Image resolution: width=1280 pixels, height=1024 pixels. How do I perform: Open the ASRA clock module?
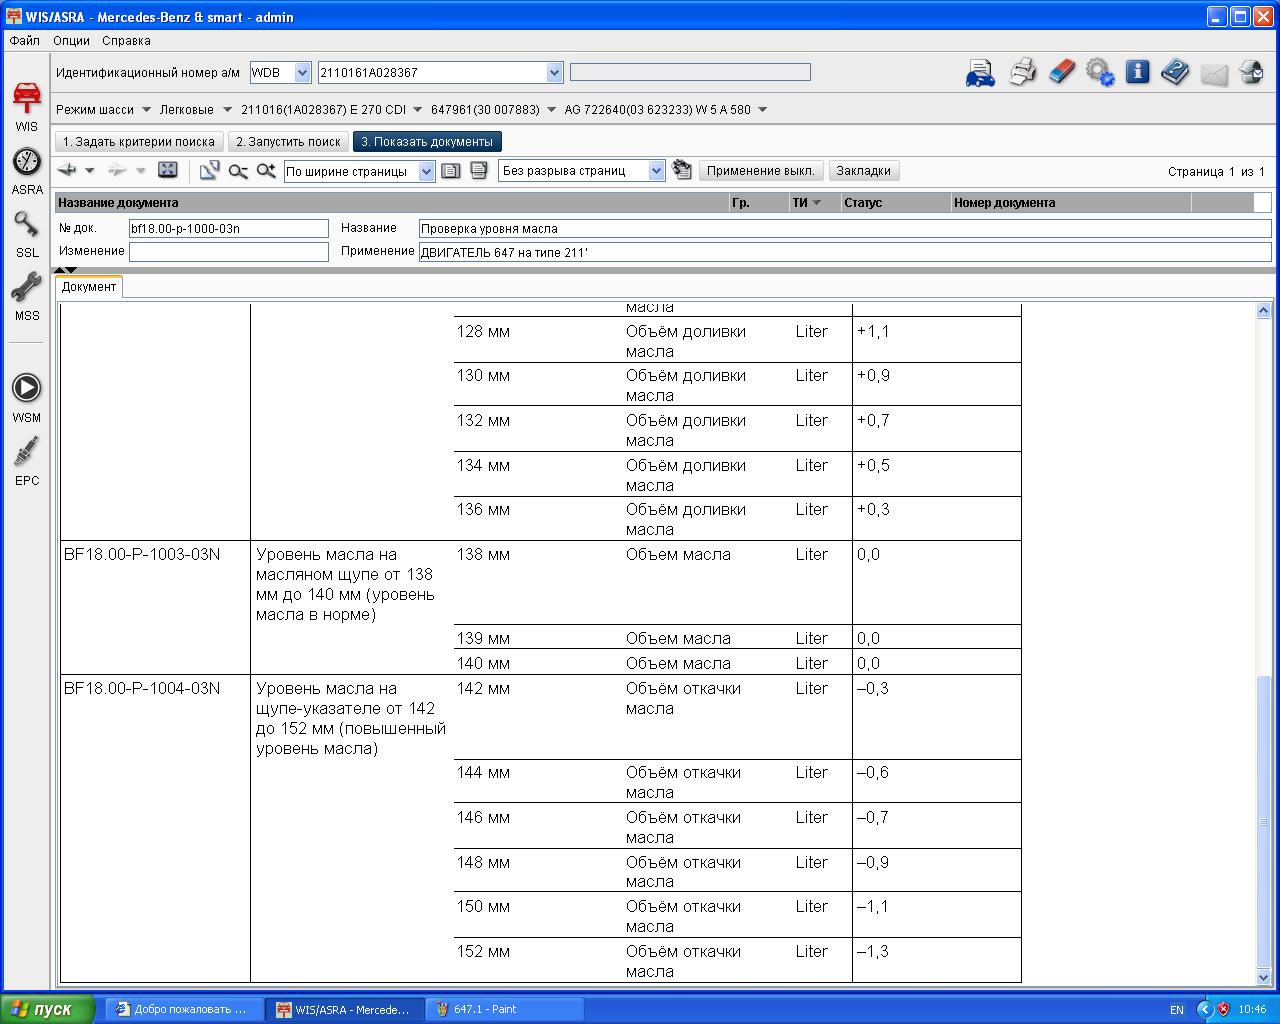point(26,171)
